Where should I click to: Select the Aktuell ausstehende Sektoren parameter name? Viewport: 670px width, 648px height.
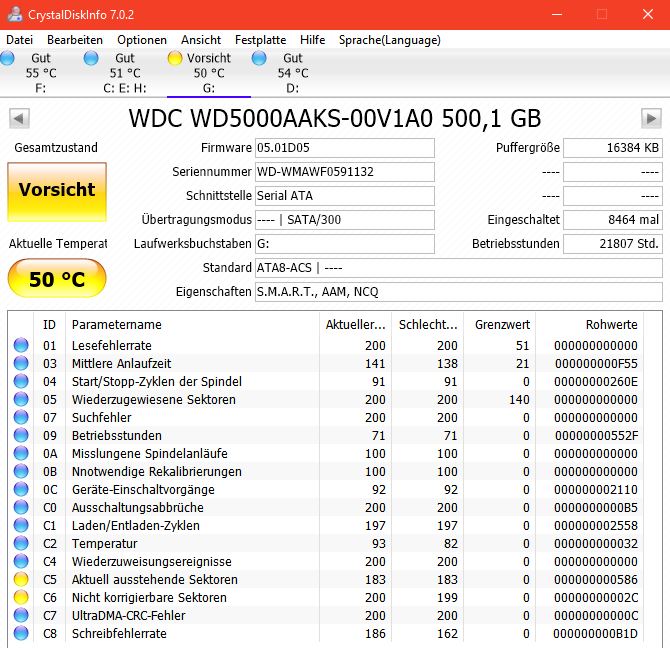tap(155, 579)
